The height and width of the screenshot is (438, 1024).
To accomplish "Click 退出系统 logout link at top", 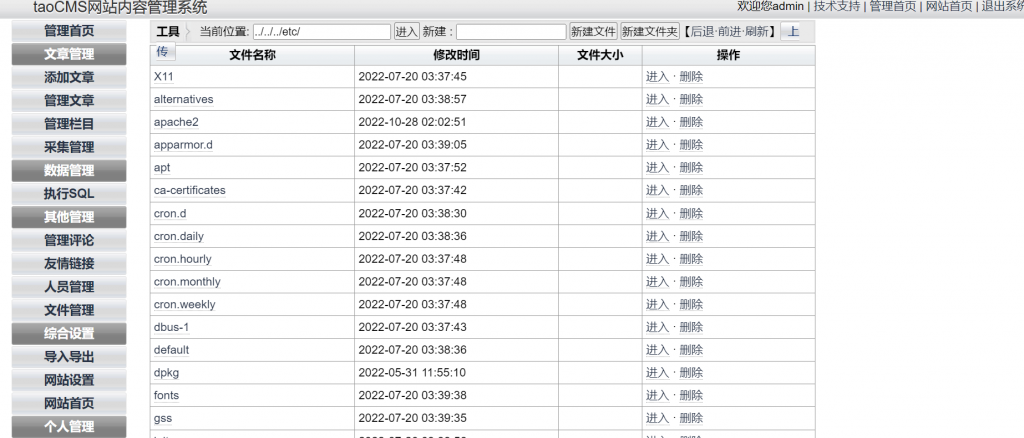I will point(1001,6).
